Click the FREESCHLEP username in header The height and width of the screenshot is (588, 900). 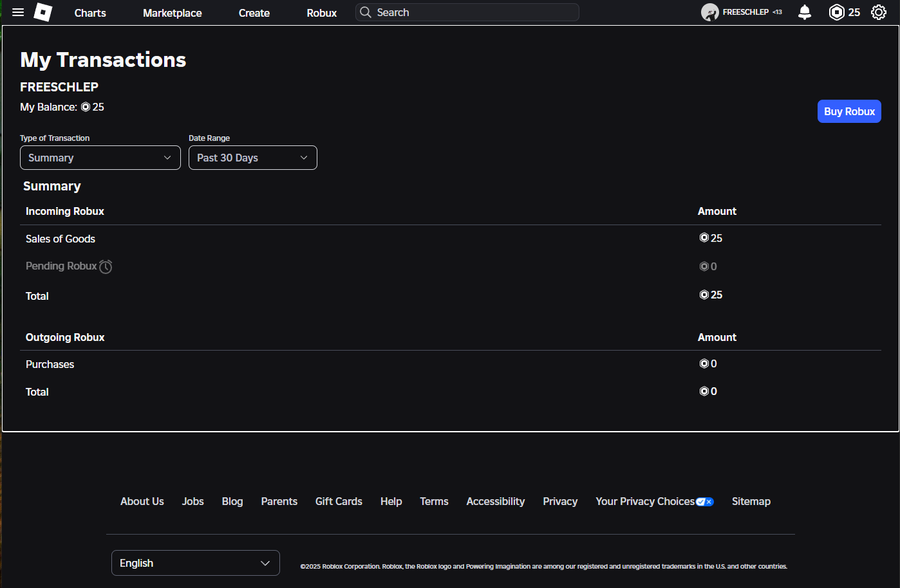(745, 12)
